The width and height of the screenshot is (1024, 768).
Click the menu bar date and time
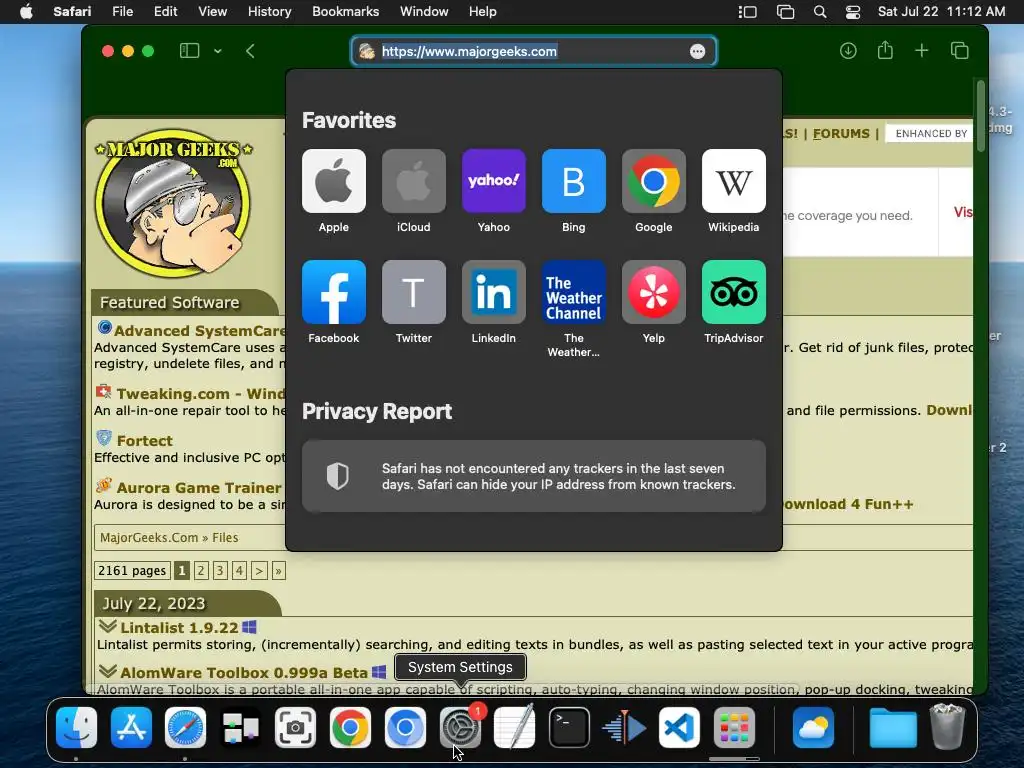tap(941, 12)
